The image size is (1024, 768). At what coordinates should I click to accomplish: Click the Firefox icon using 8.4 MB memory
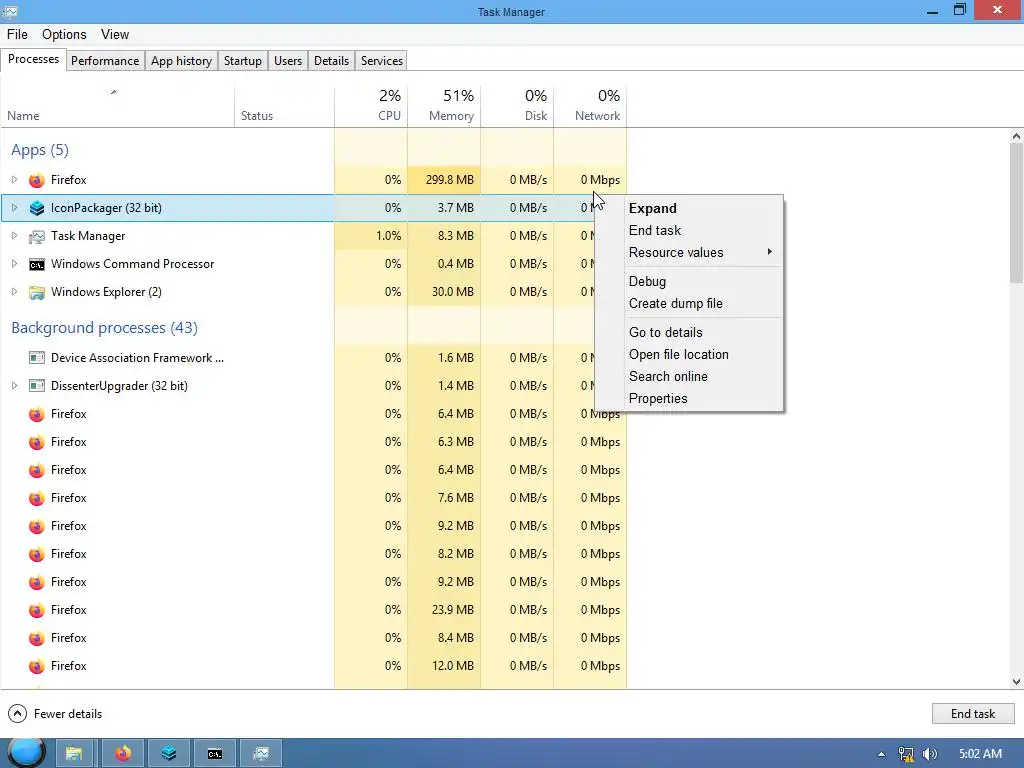point(37,638)
